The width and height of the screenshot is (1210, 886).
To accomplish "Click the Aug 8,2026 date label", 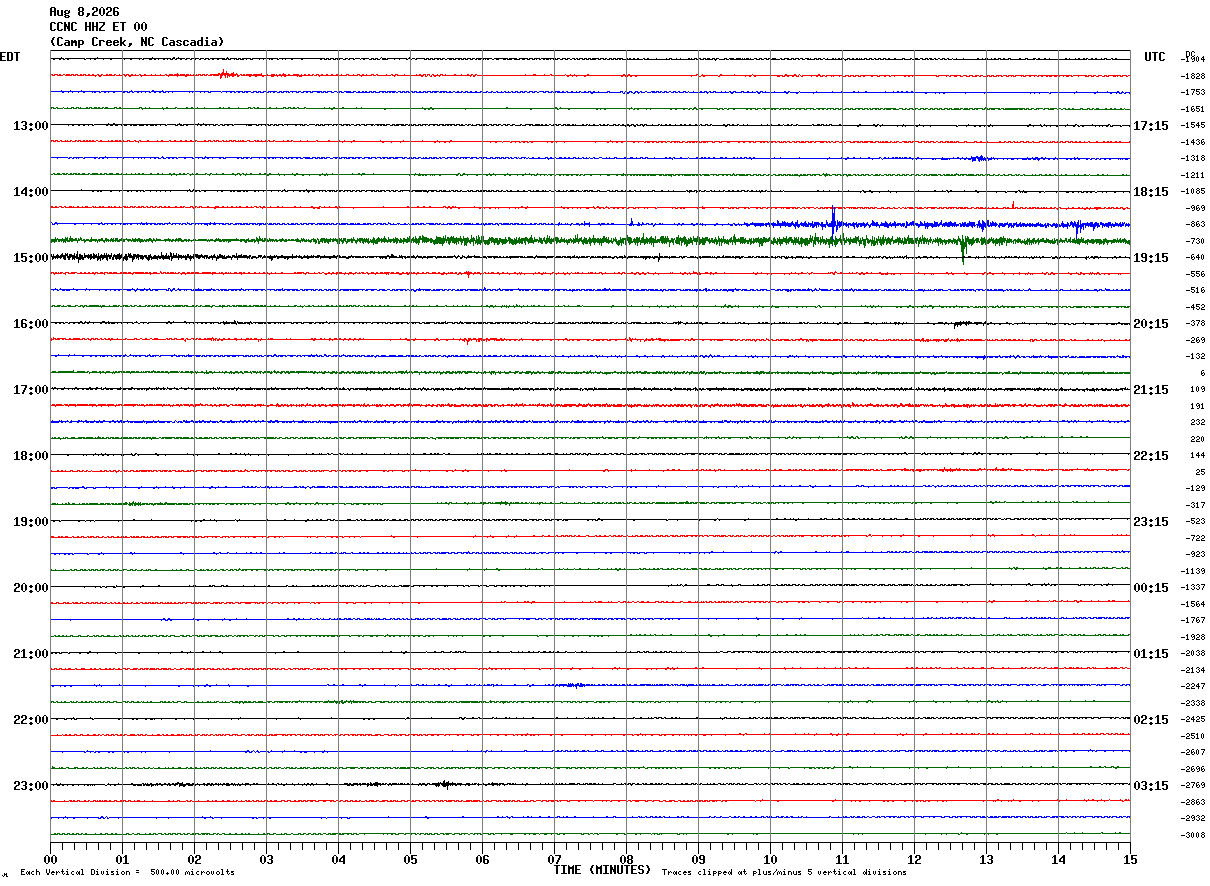I will pos(84,12).
